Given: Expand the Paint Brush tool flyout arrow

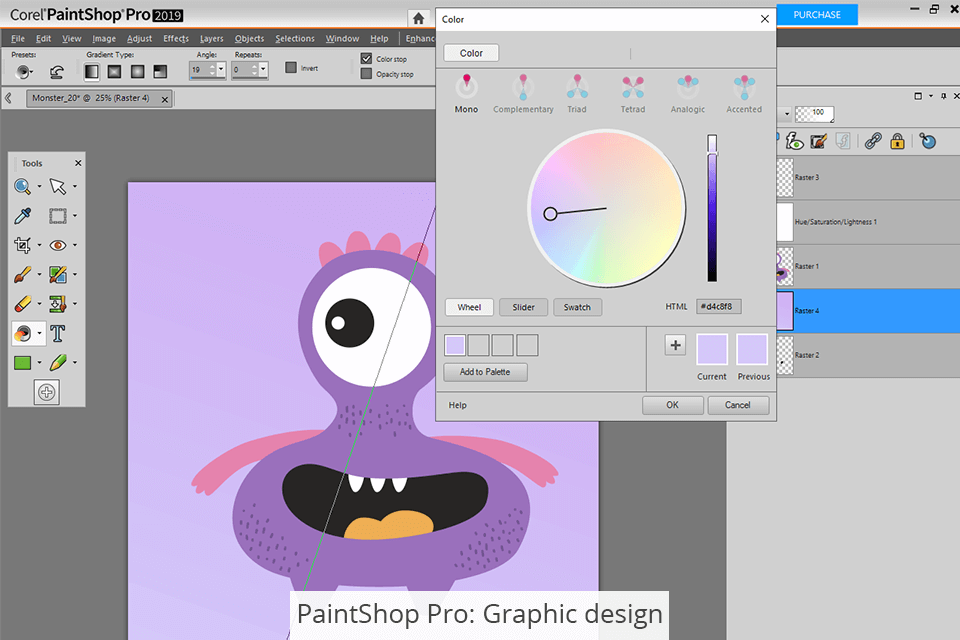Looking at the screenshot, I should click(39, 274).
